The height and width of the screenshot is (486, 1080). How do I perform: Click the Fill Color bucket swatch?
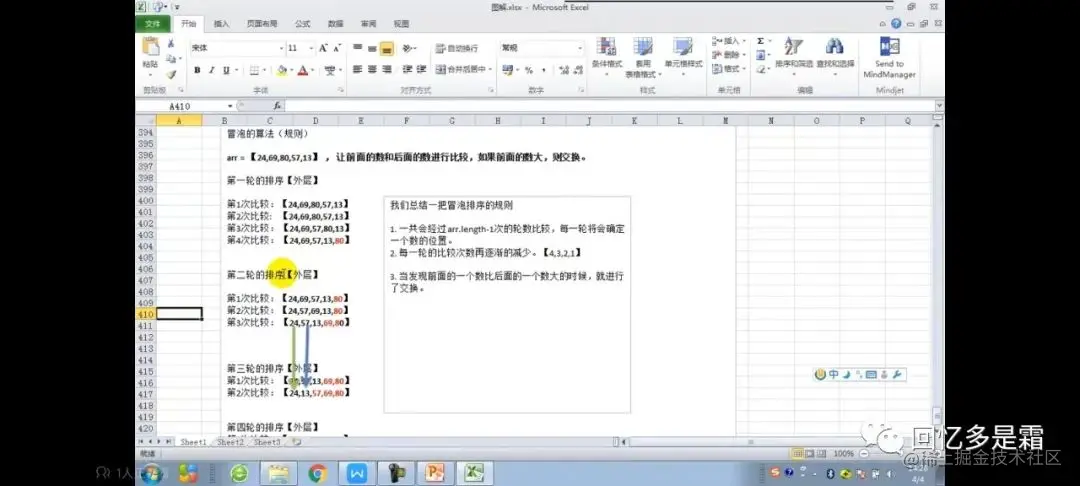point(281,70)
